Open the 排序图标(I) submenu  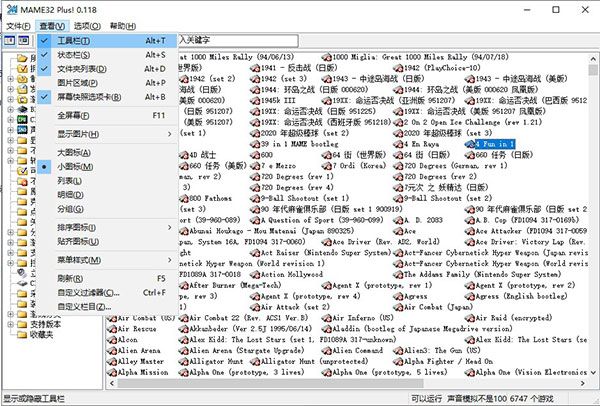click(x=108, y=227)
